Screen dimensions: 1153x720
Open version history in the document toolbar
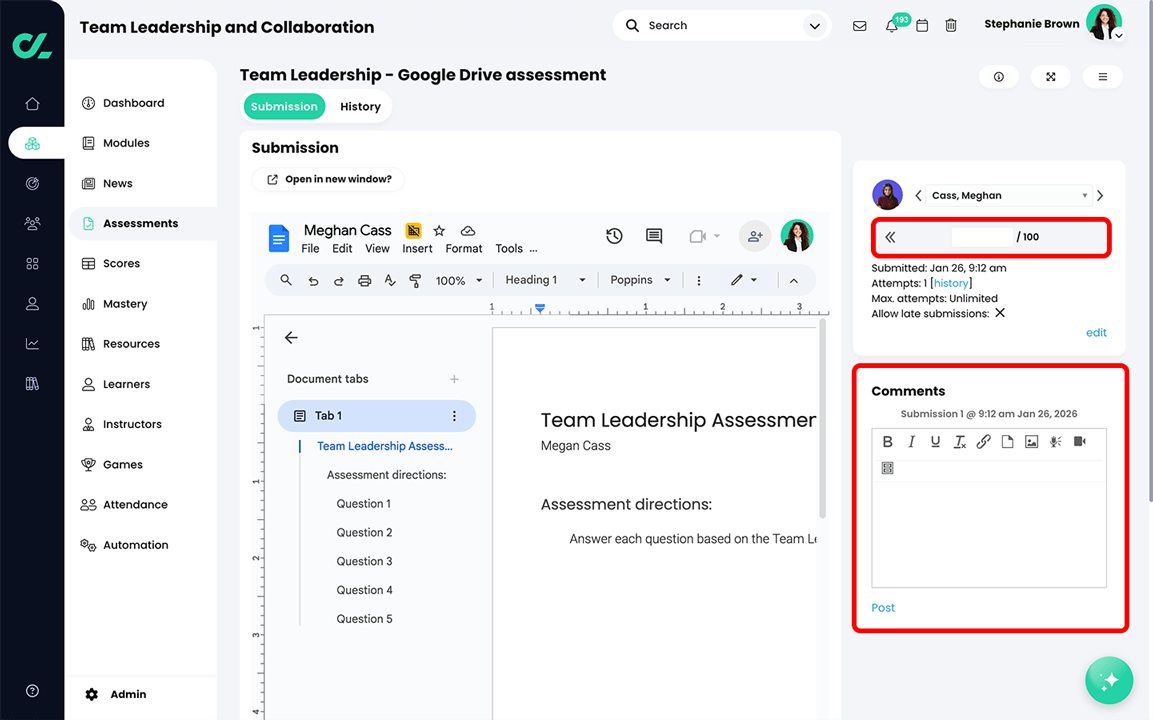614,236
